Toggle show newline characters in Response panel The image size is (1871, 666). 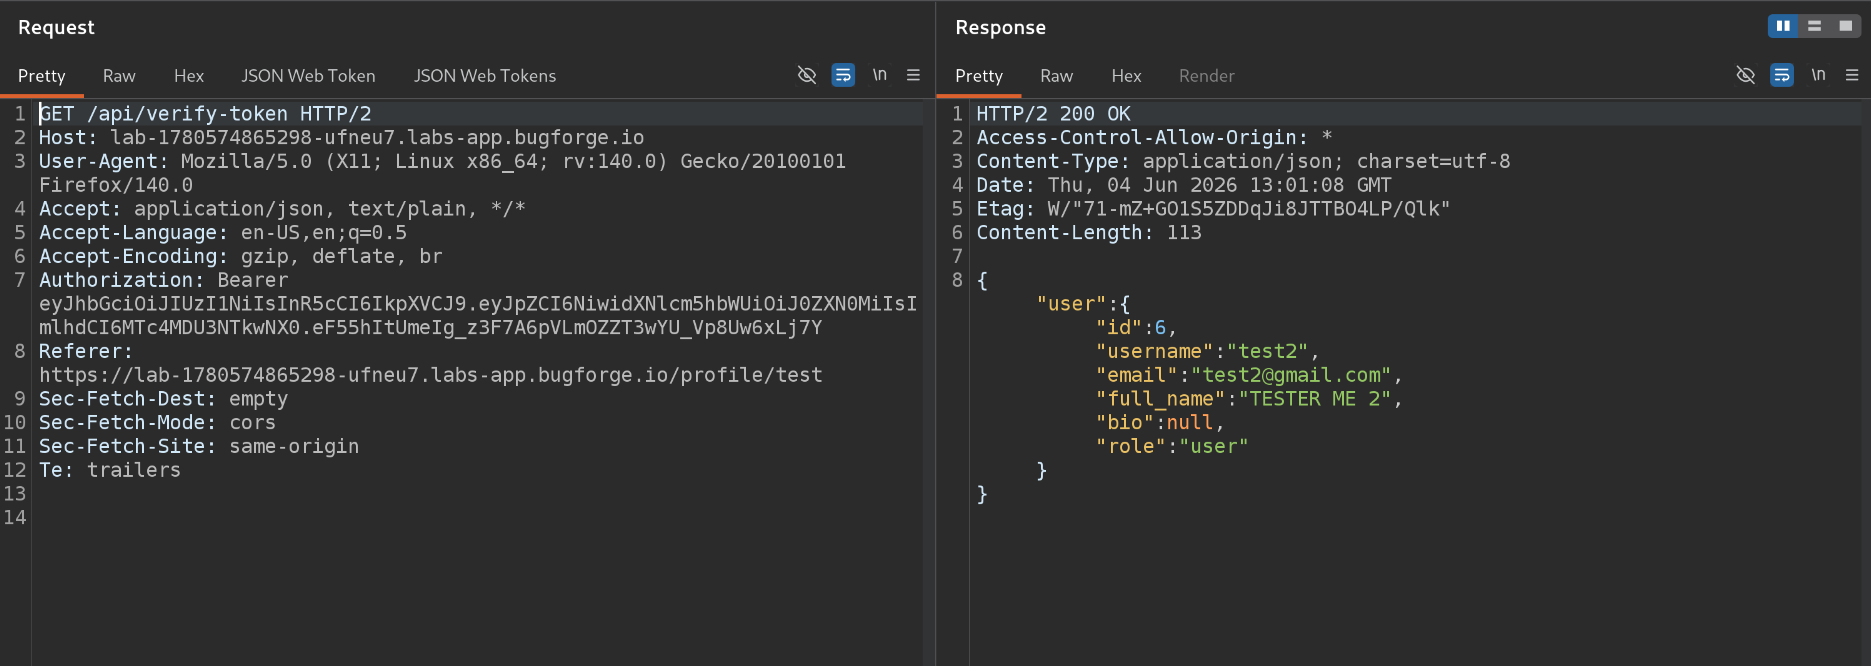[1819, 75]
